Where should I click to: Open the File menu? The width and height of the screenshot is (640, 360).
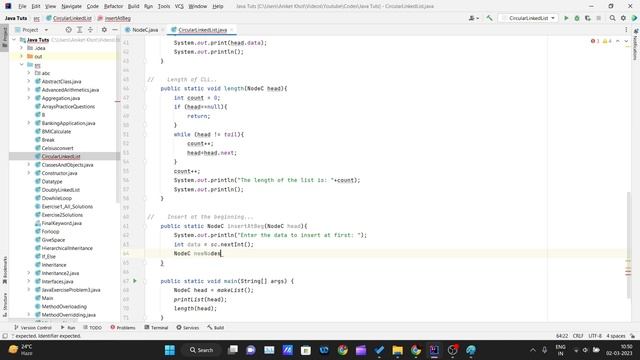pos(22,6)
